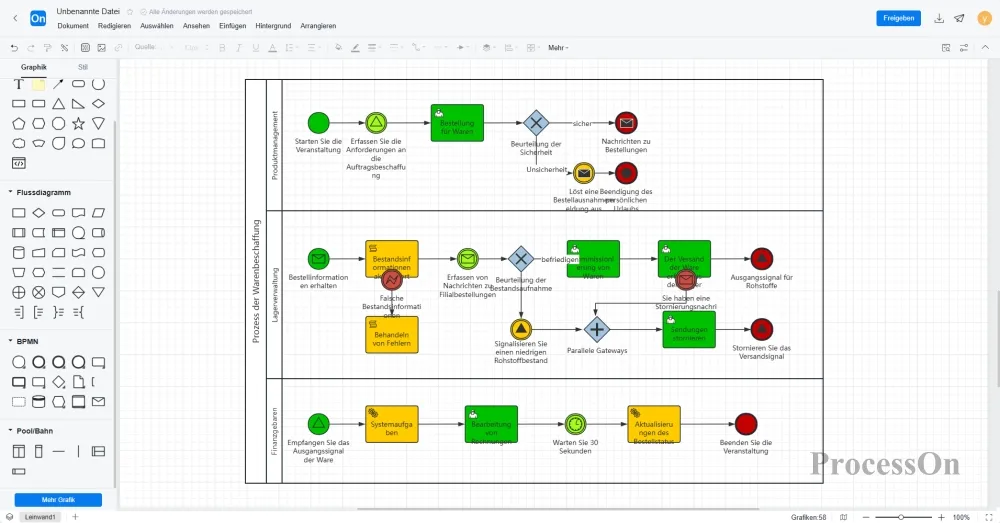Click the undo arrow in the toolbar

[x=14, y=47]
